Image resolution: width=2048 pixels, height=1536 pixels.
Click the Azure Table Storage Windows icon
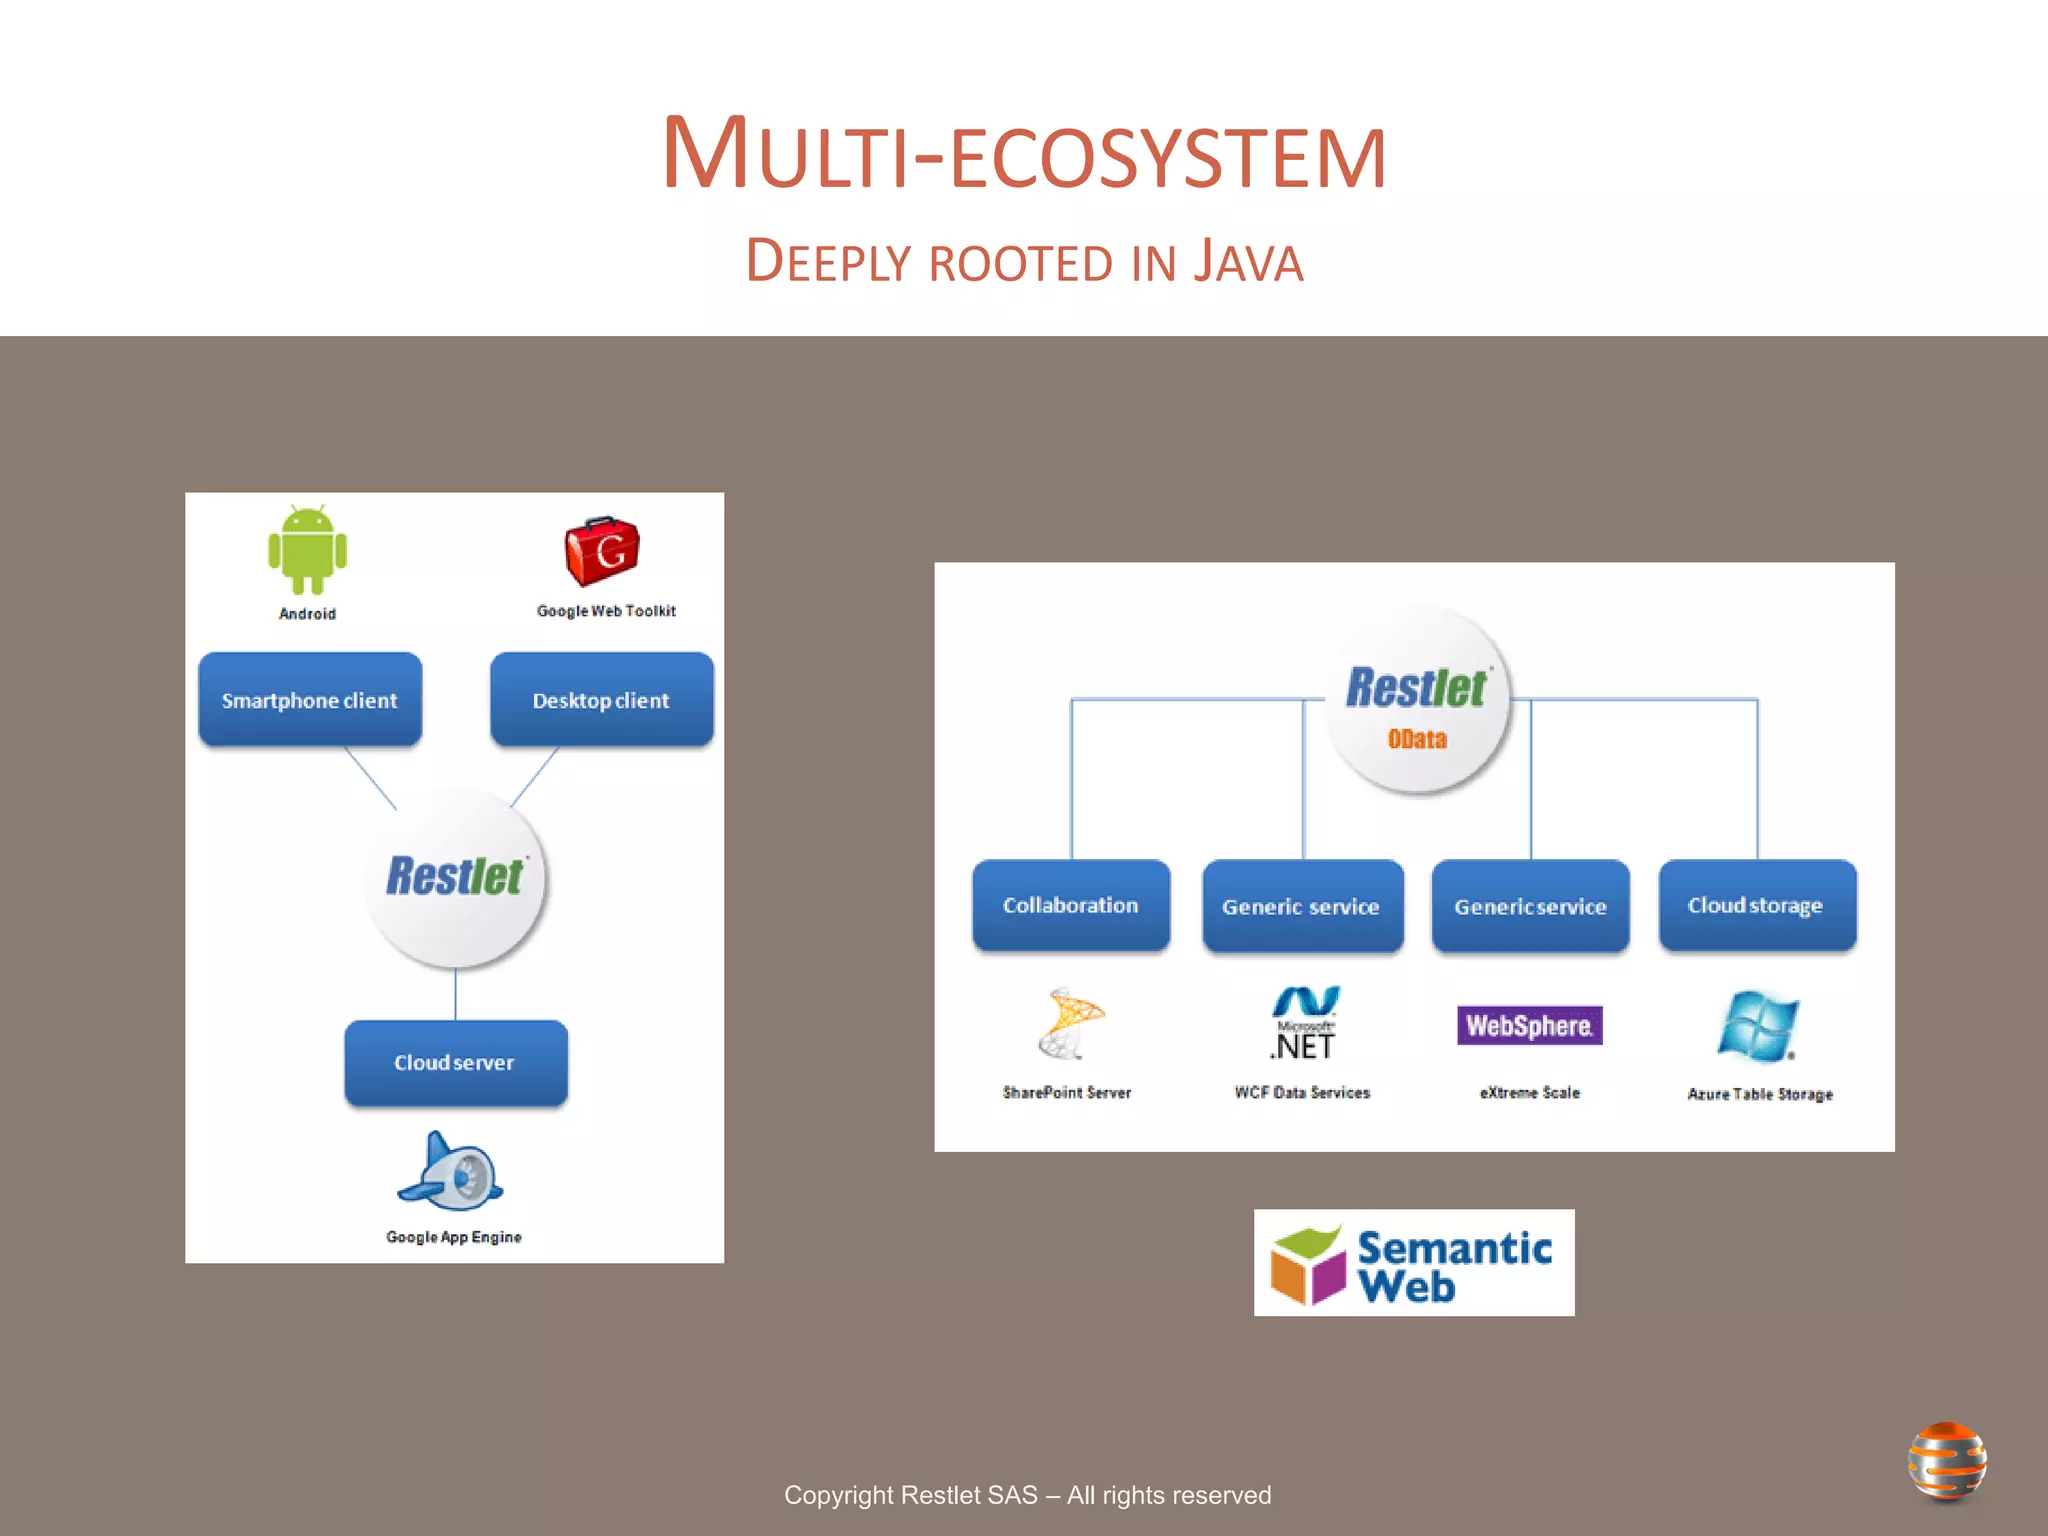point(1758,1026)
